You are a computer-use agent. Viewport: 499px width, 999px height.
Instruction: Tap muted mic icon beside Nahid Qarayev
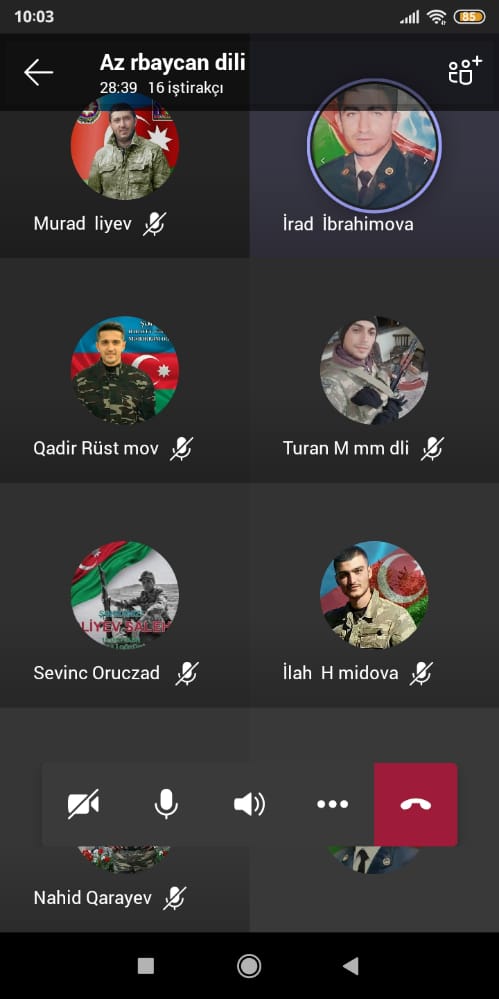pos(175,898)
